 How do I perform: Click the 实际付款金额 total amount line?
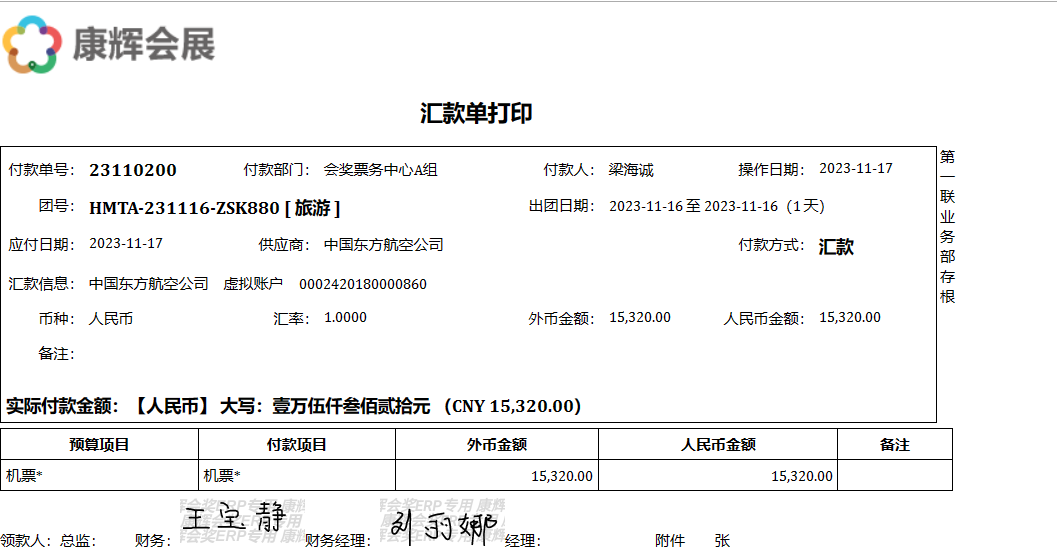(x=294, y=406)
